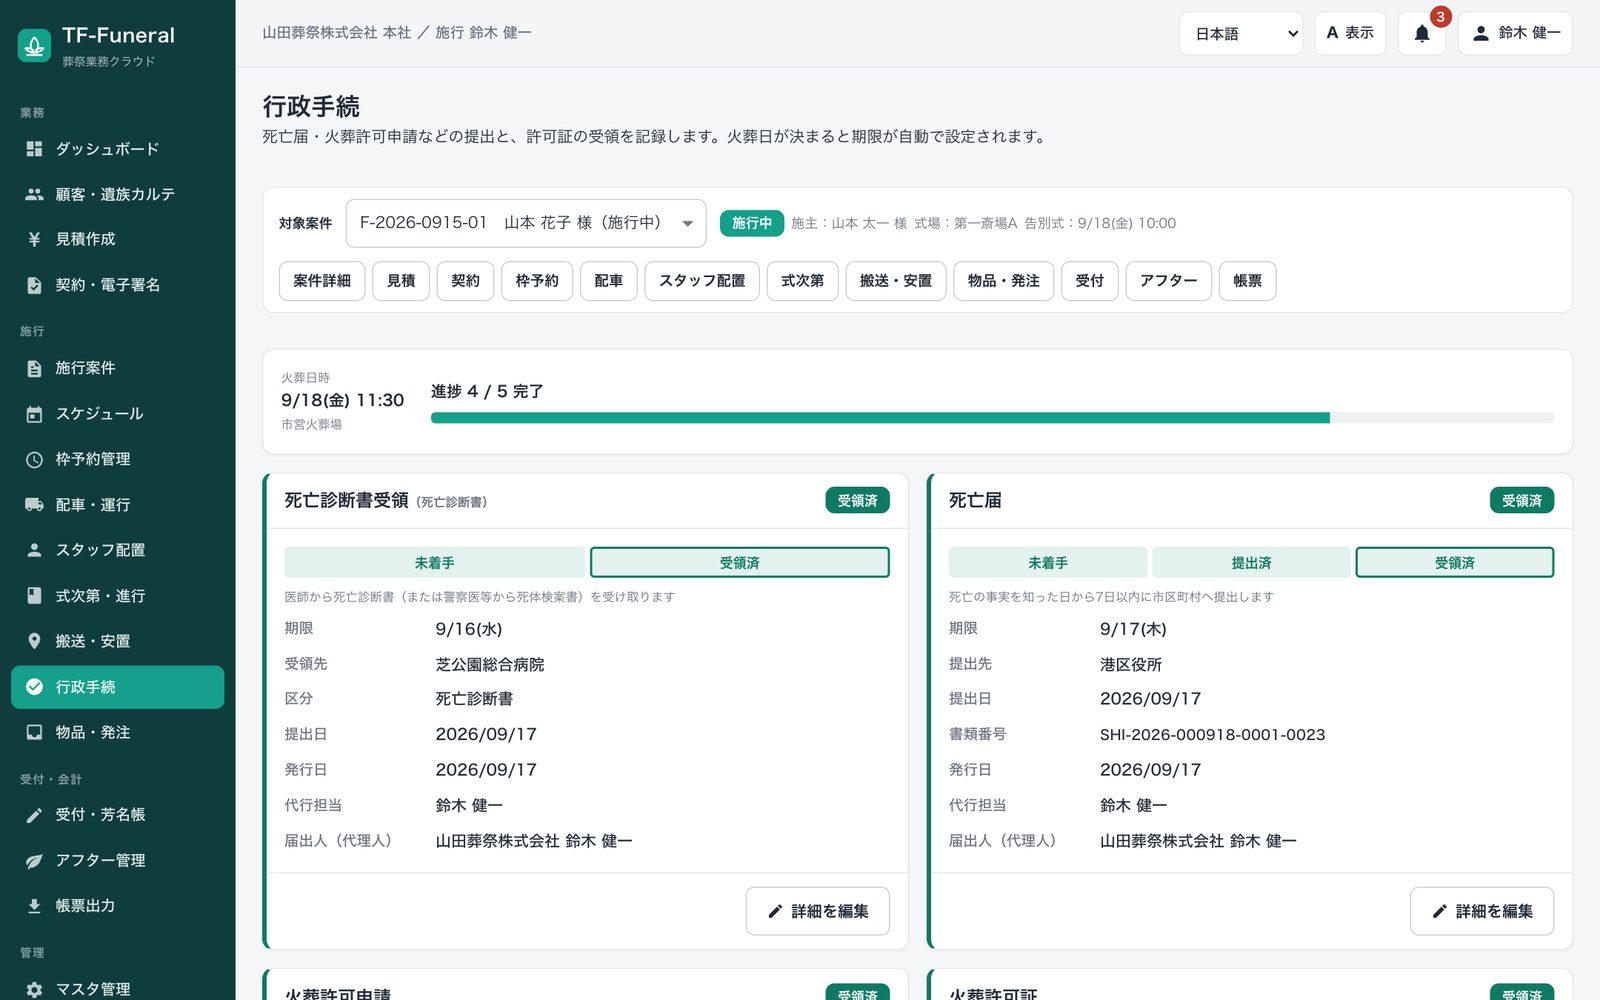This screenshot has width=1600, height=1000.
Task: Open sidebar 物品・発注 item
Action: point(117,732)
